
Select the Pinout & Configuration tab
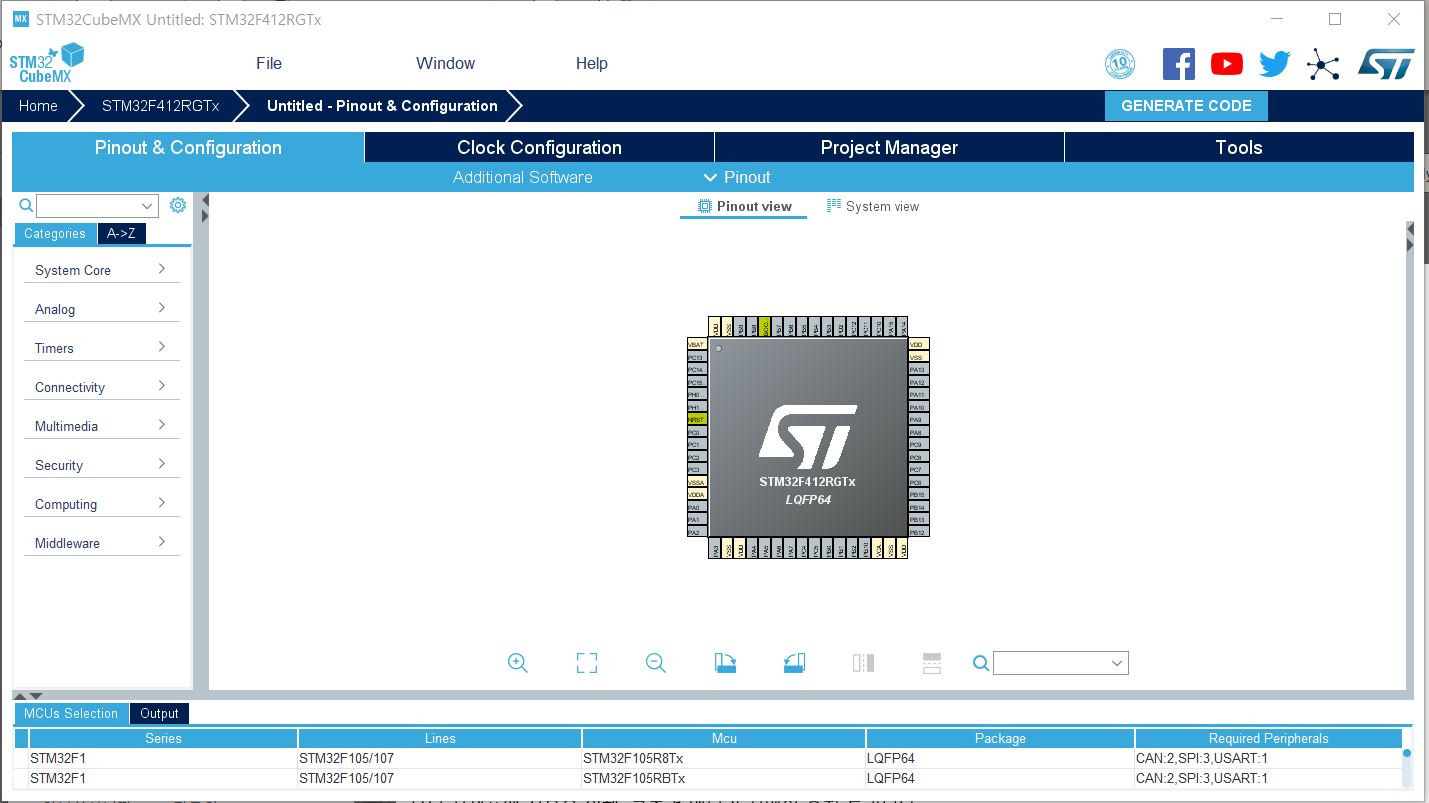188,147
